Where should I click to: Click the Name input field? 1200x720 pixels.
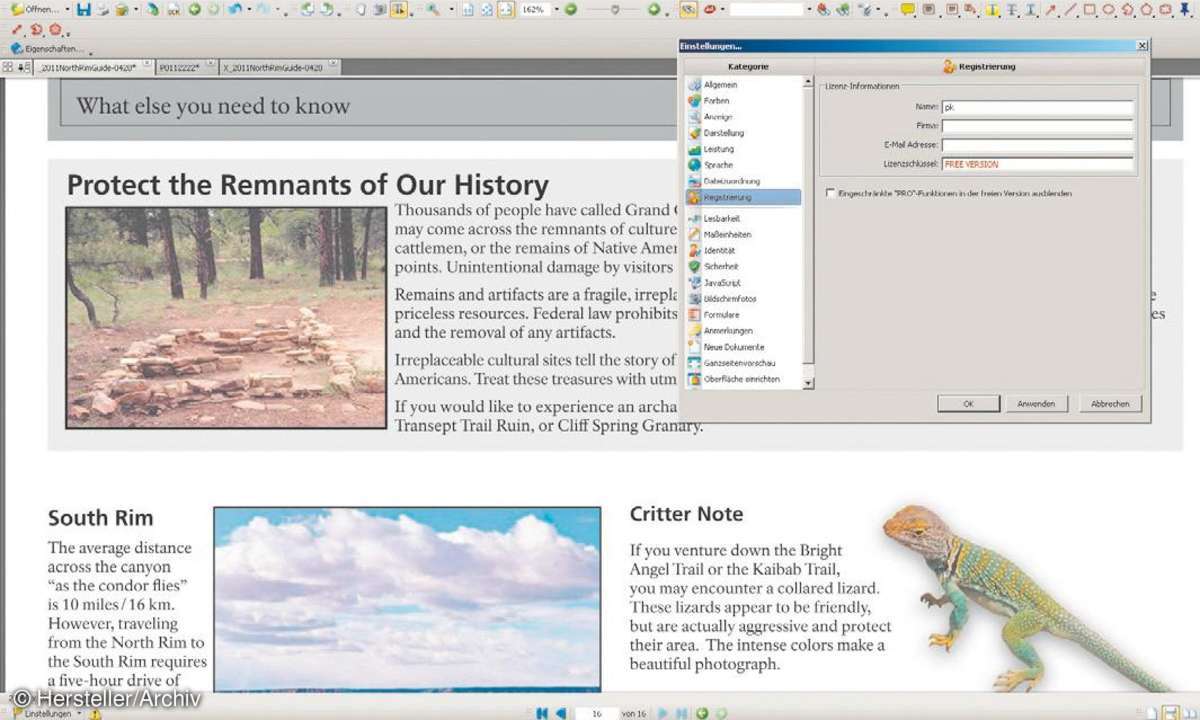[x=1038, y=108]
